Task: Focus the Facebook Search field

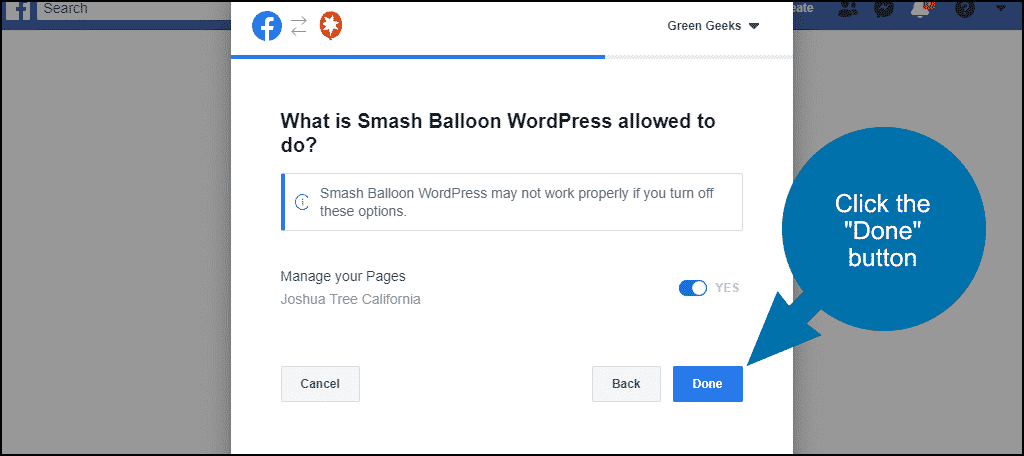Action: click(x=134, y=9)
